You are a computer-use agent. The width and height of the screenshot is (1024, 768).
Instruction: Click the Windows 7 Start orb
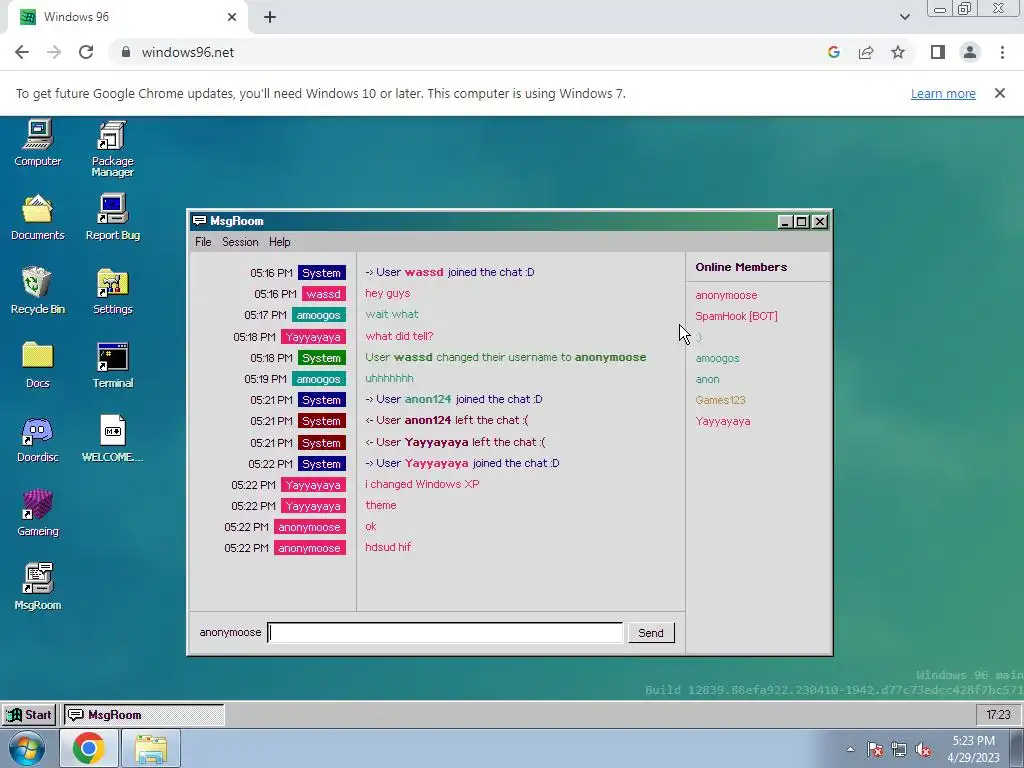coord(27,748)
